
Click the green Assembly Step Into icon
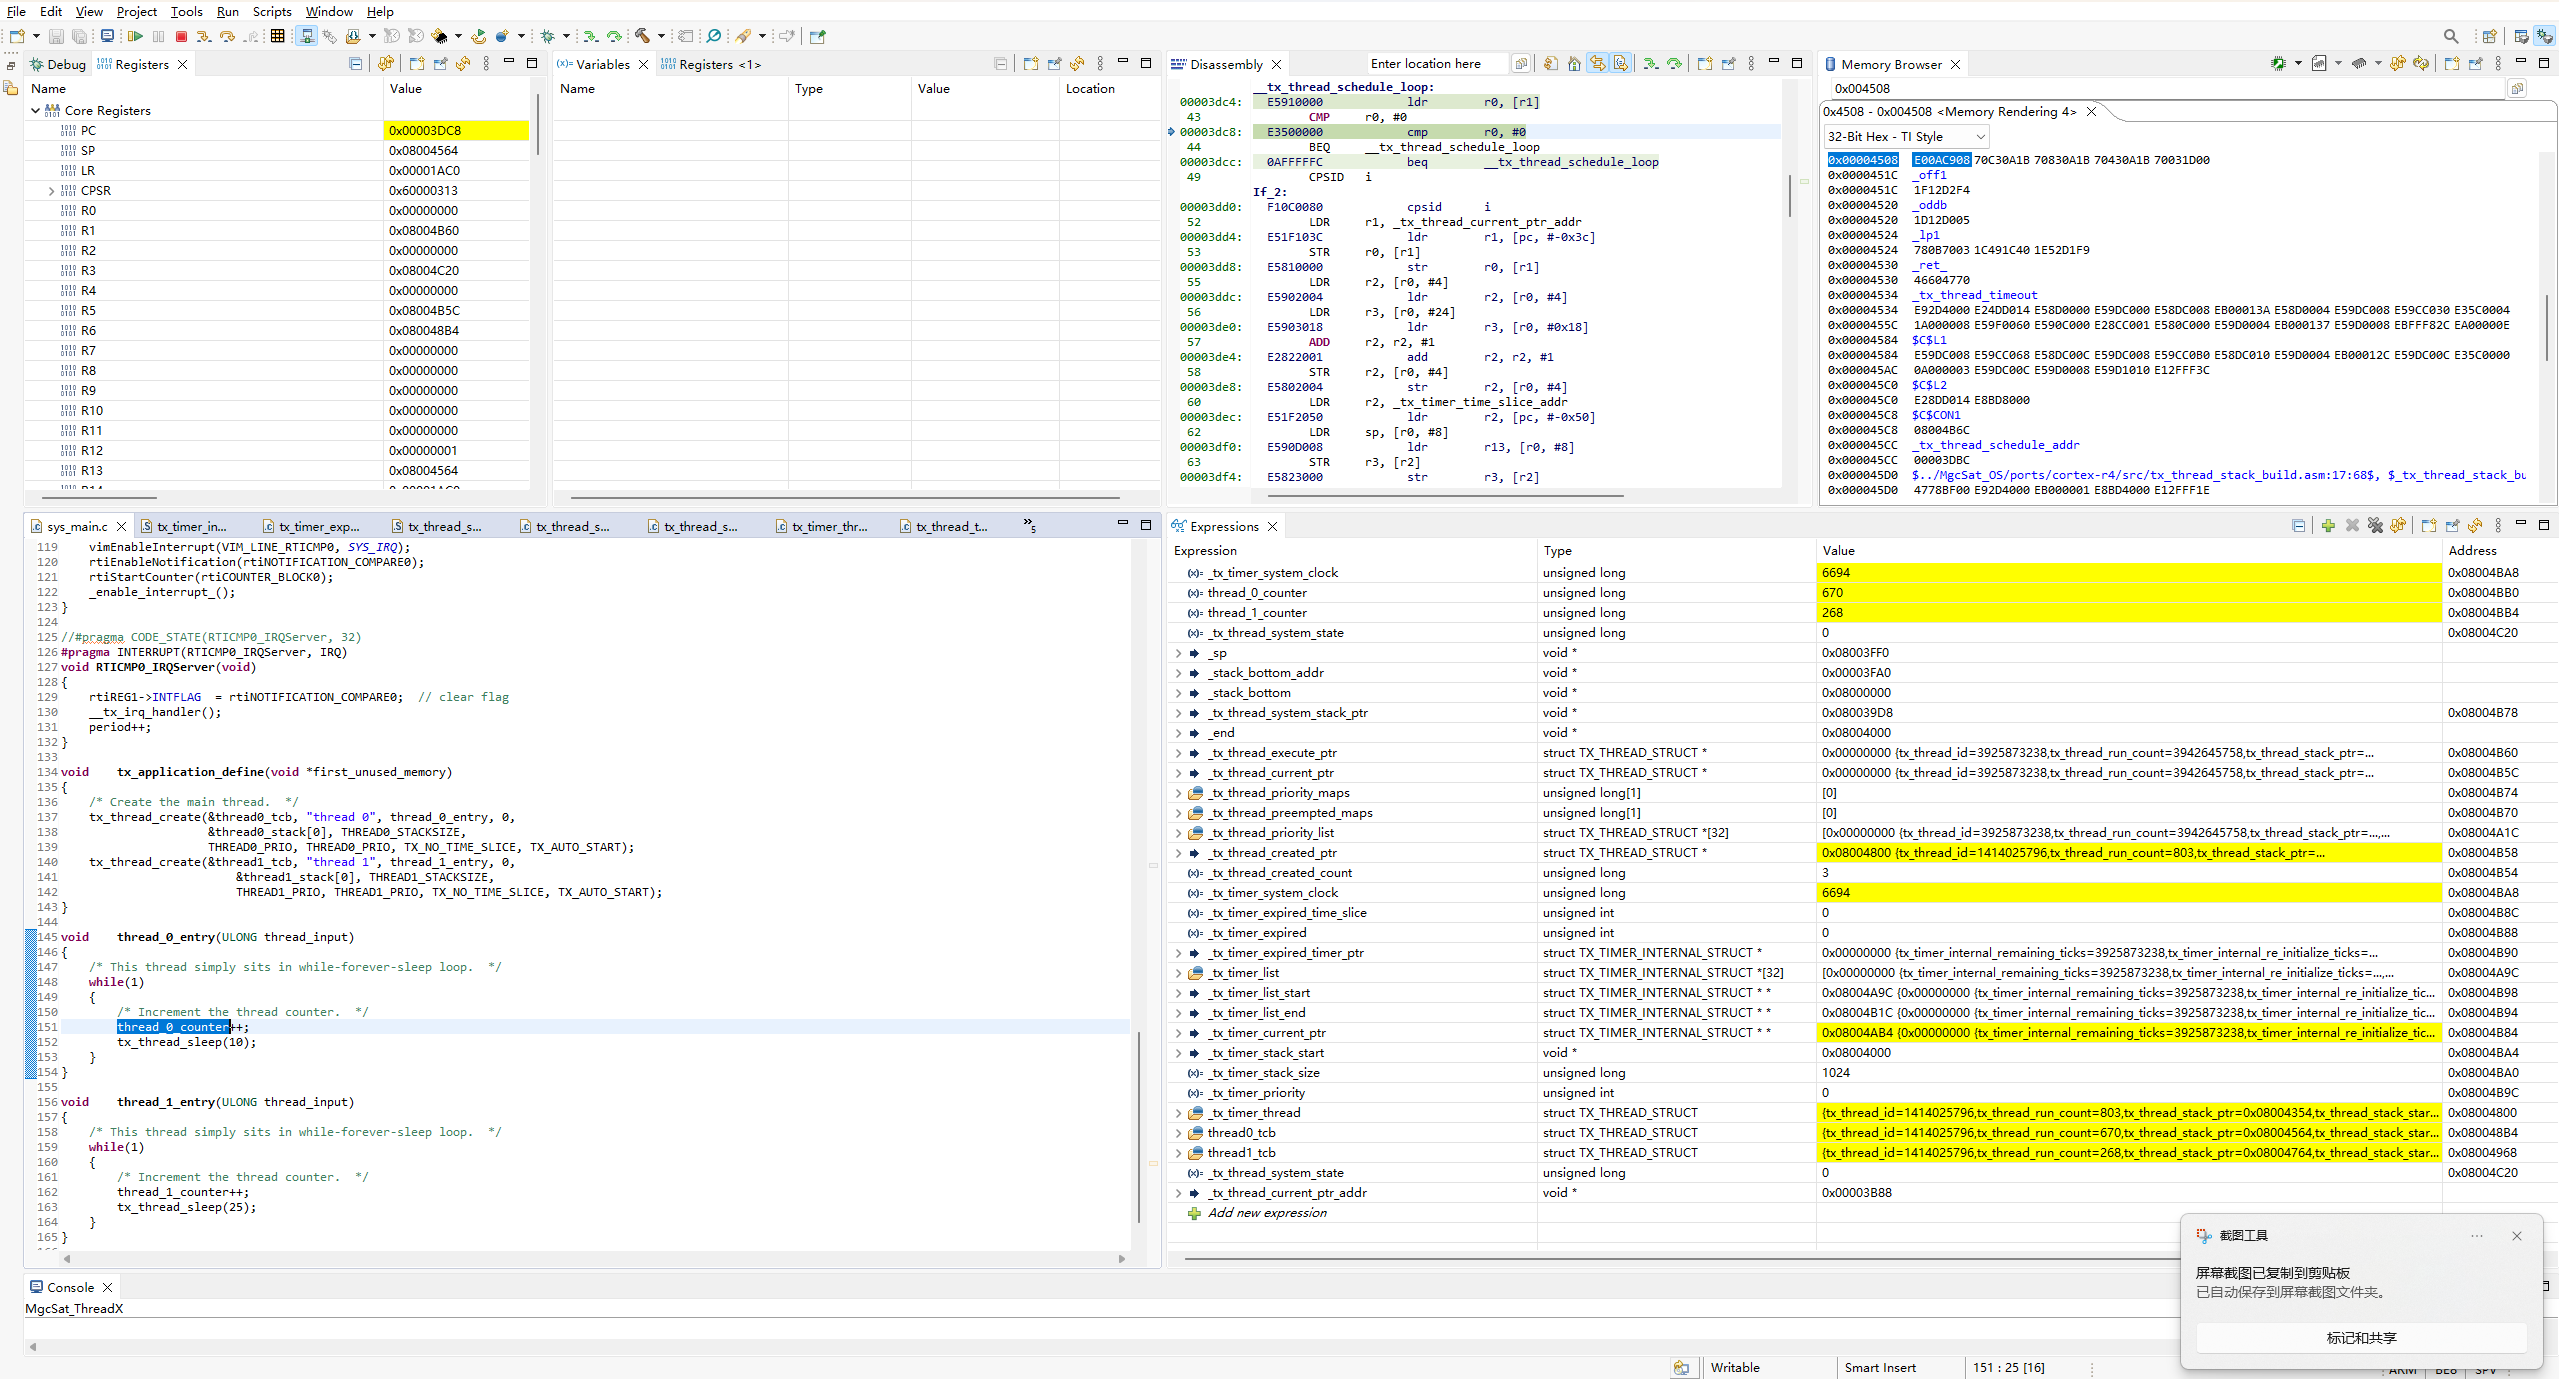[591, 36]
